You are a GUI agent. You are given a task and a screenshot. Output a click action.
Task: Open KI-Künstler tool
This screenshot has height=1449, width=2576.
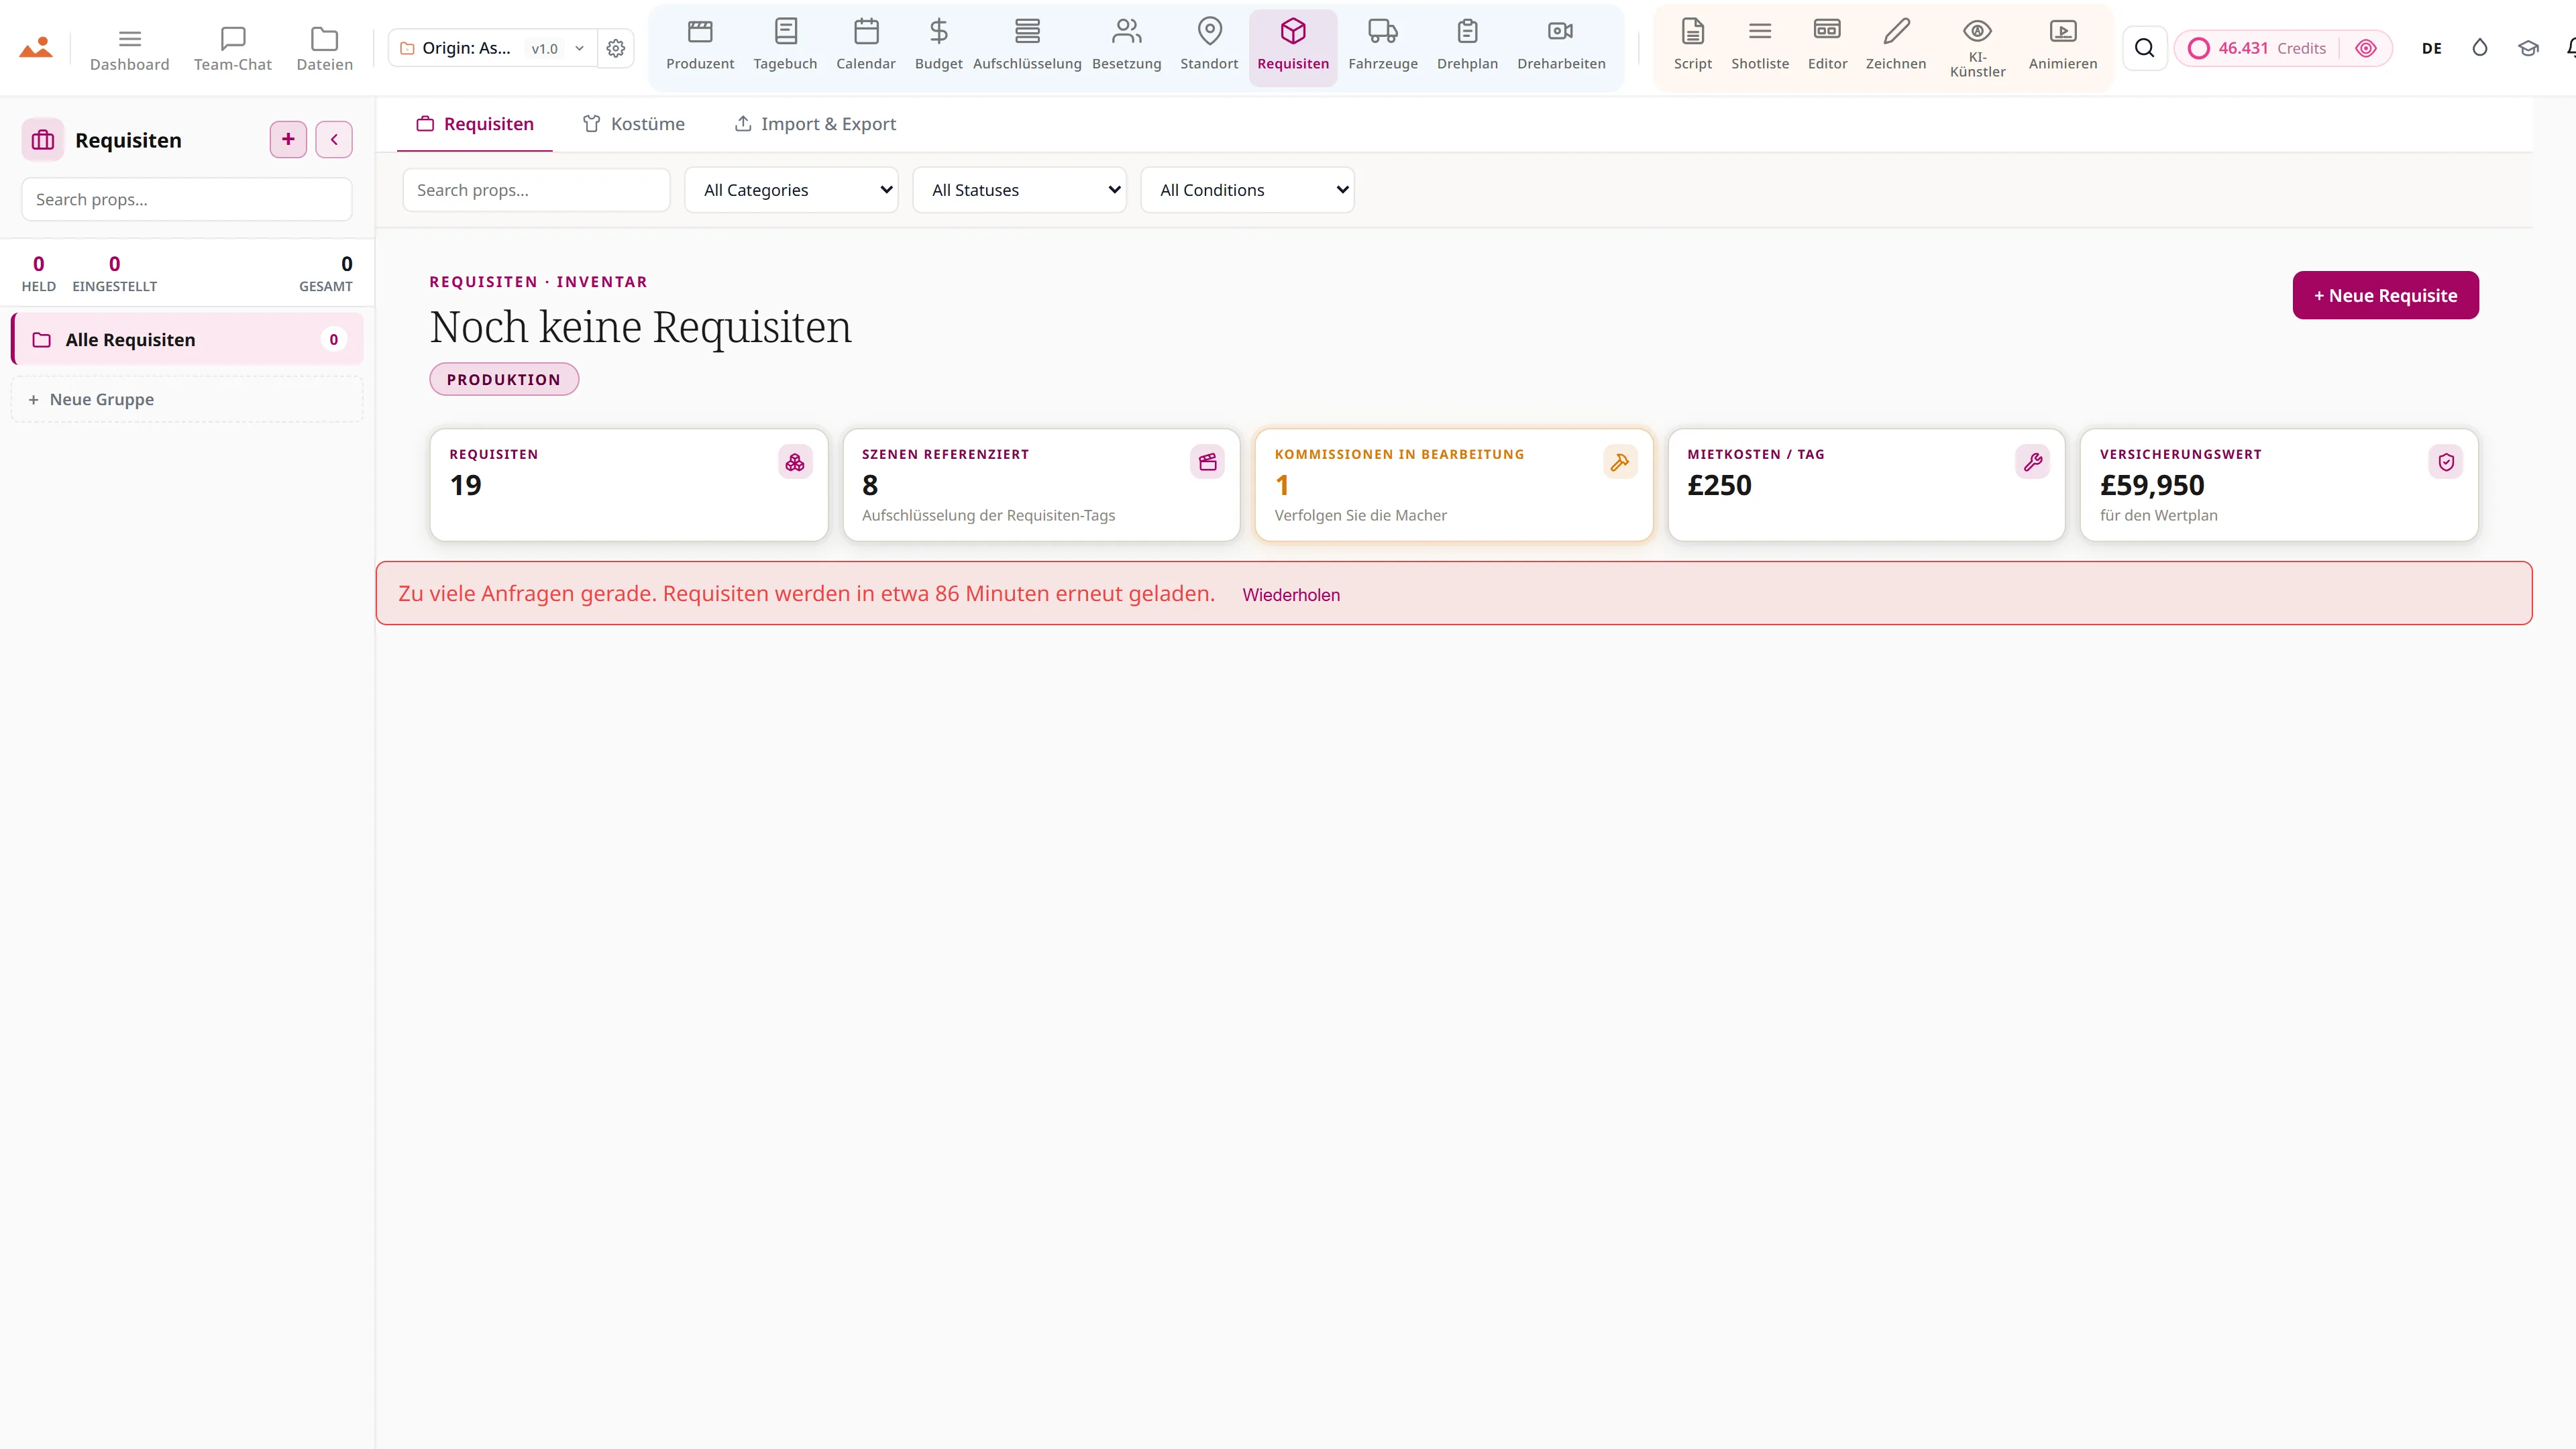tap(1977, 47)
